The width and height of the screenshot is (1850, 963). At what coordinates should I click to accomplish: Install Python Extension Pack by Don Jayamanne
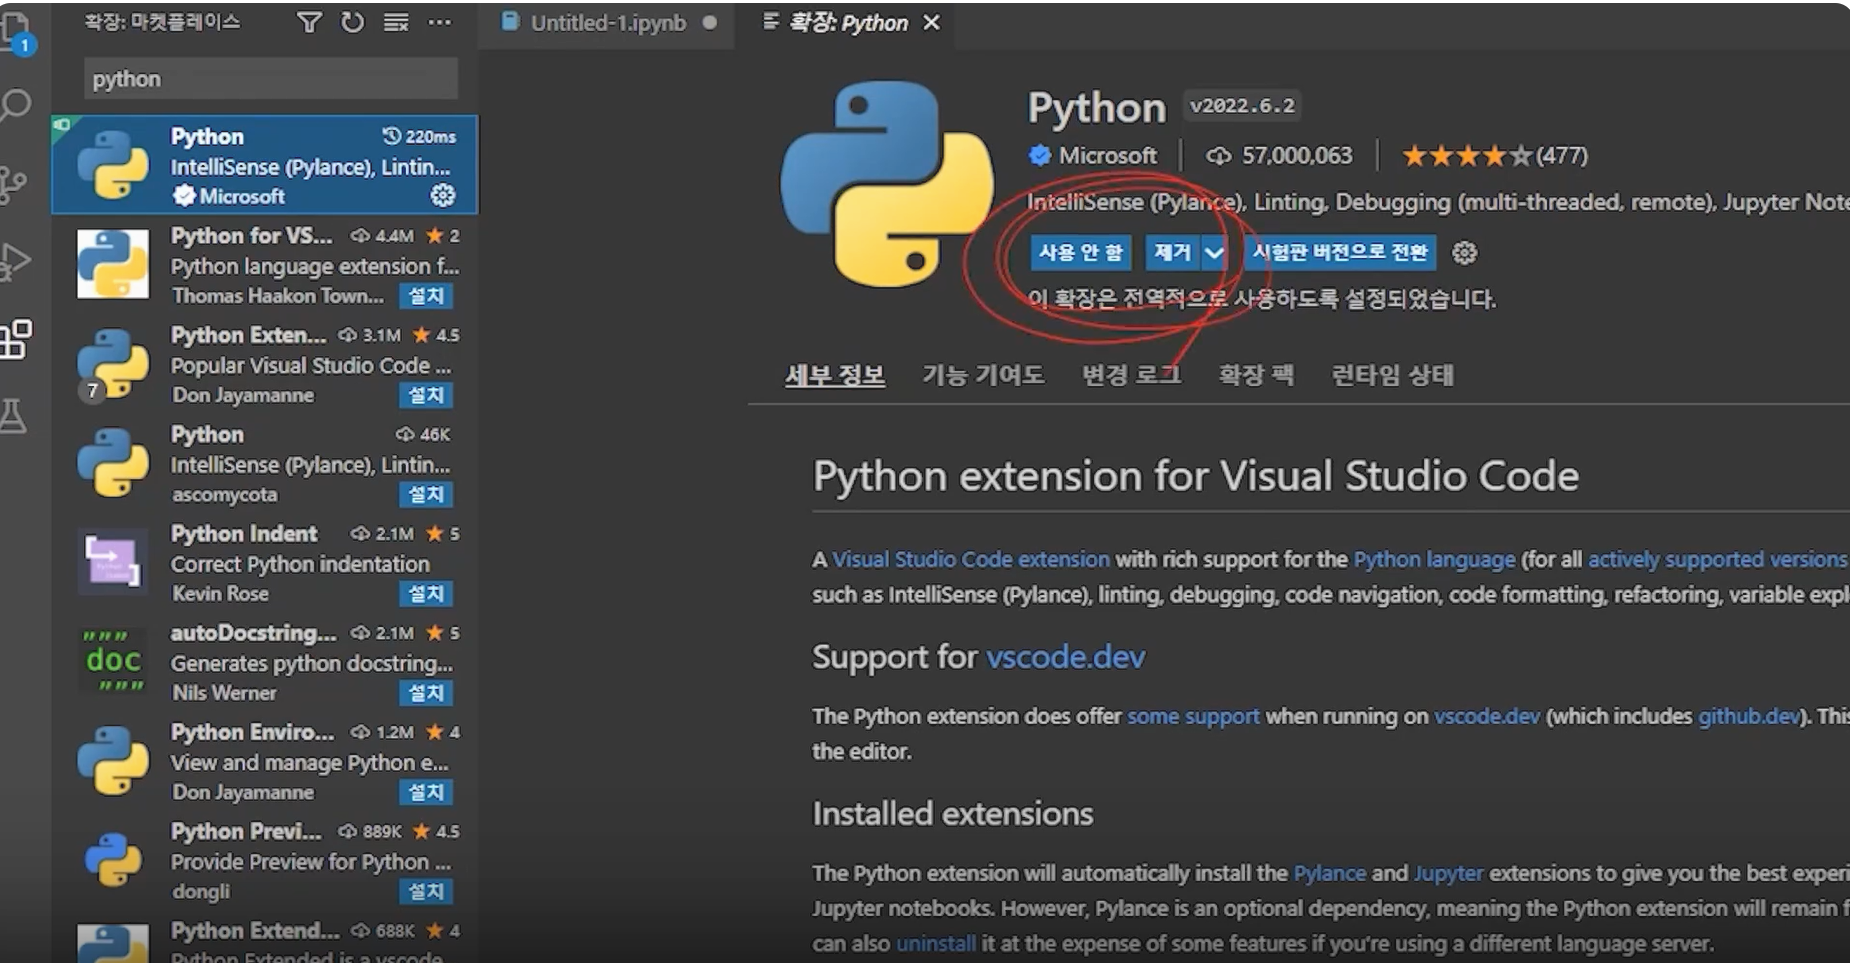(426, 395)
